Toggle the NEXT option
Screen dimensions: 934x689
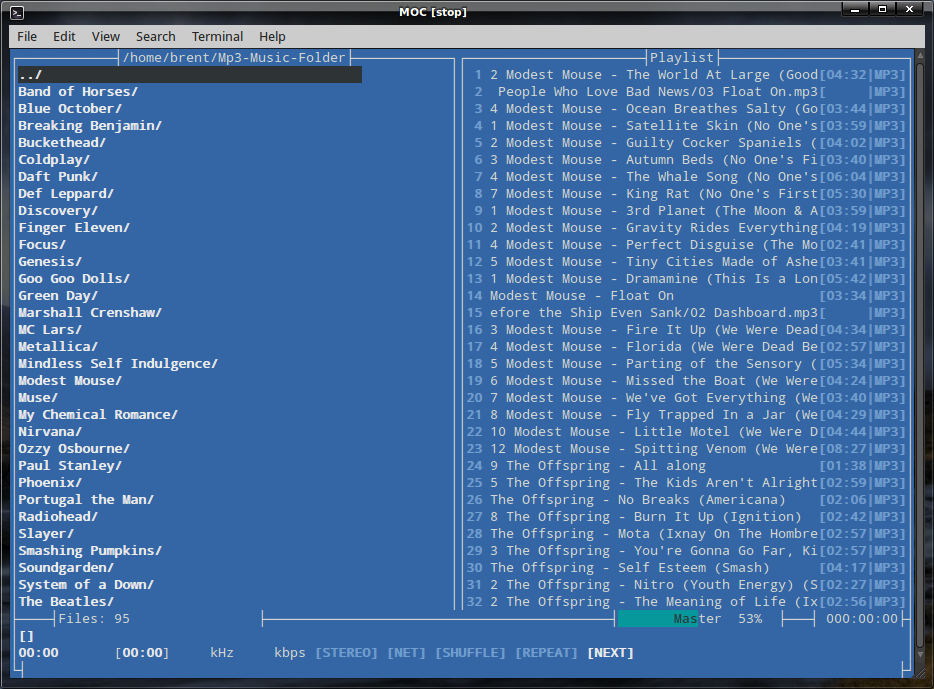pyautogui.click(x=611, y=653)
